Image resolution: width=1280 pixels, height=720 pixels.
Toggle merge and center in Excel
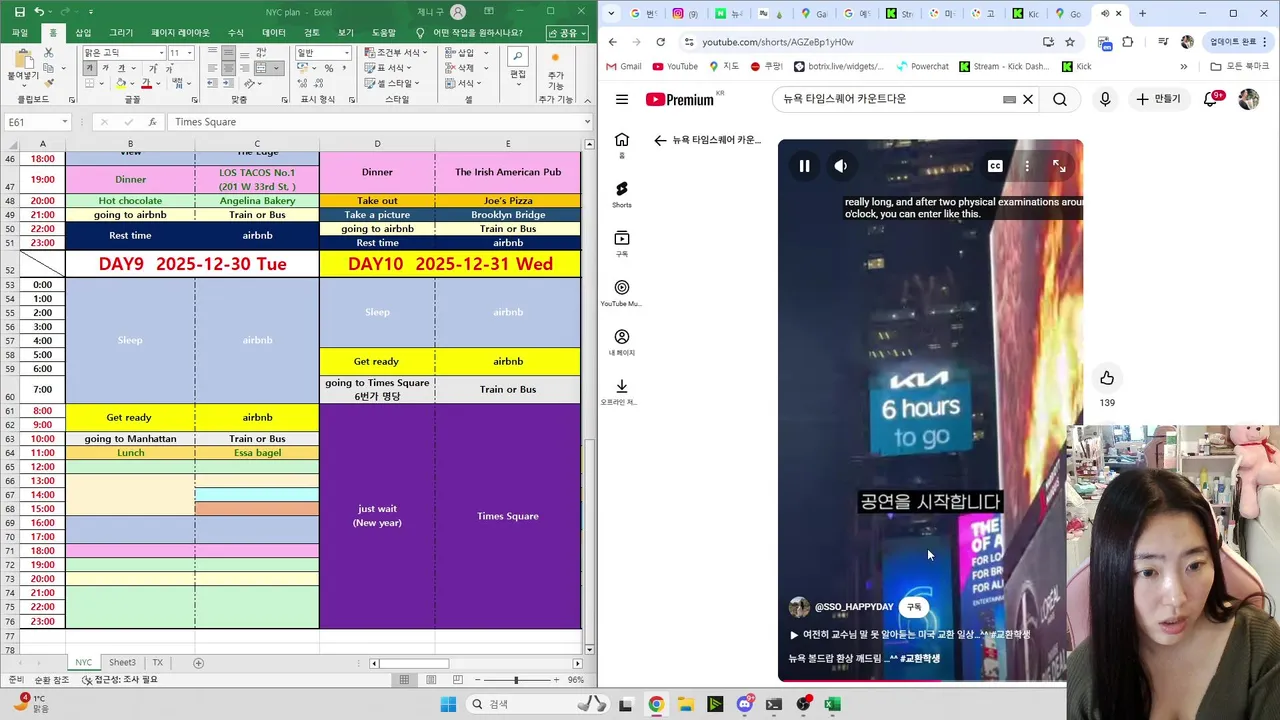coord(262,68)
